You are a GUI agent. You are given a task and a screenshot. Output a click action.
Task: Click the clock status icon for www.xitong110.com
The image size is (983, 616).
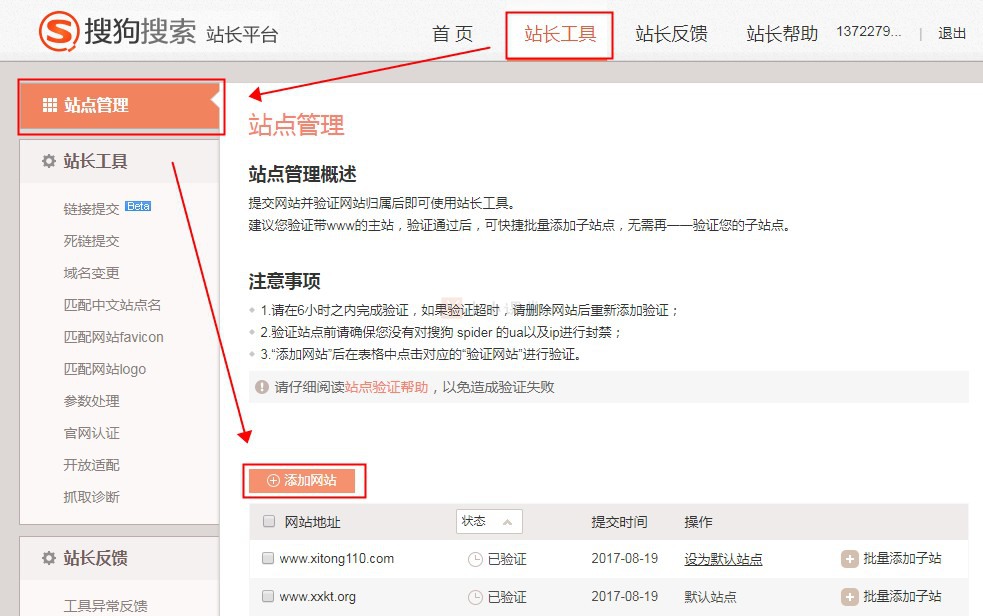pyautogui.click(x=475, y=560)
